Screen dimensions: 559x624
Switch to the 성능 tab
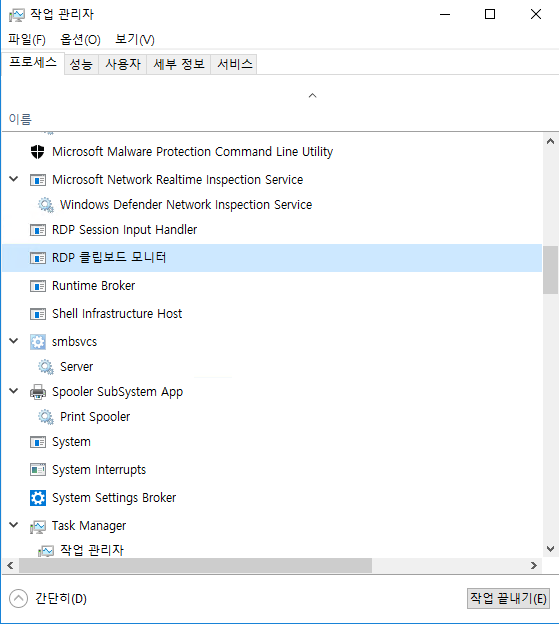[81, 64]
